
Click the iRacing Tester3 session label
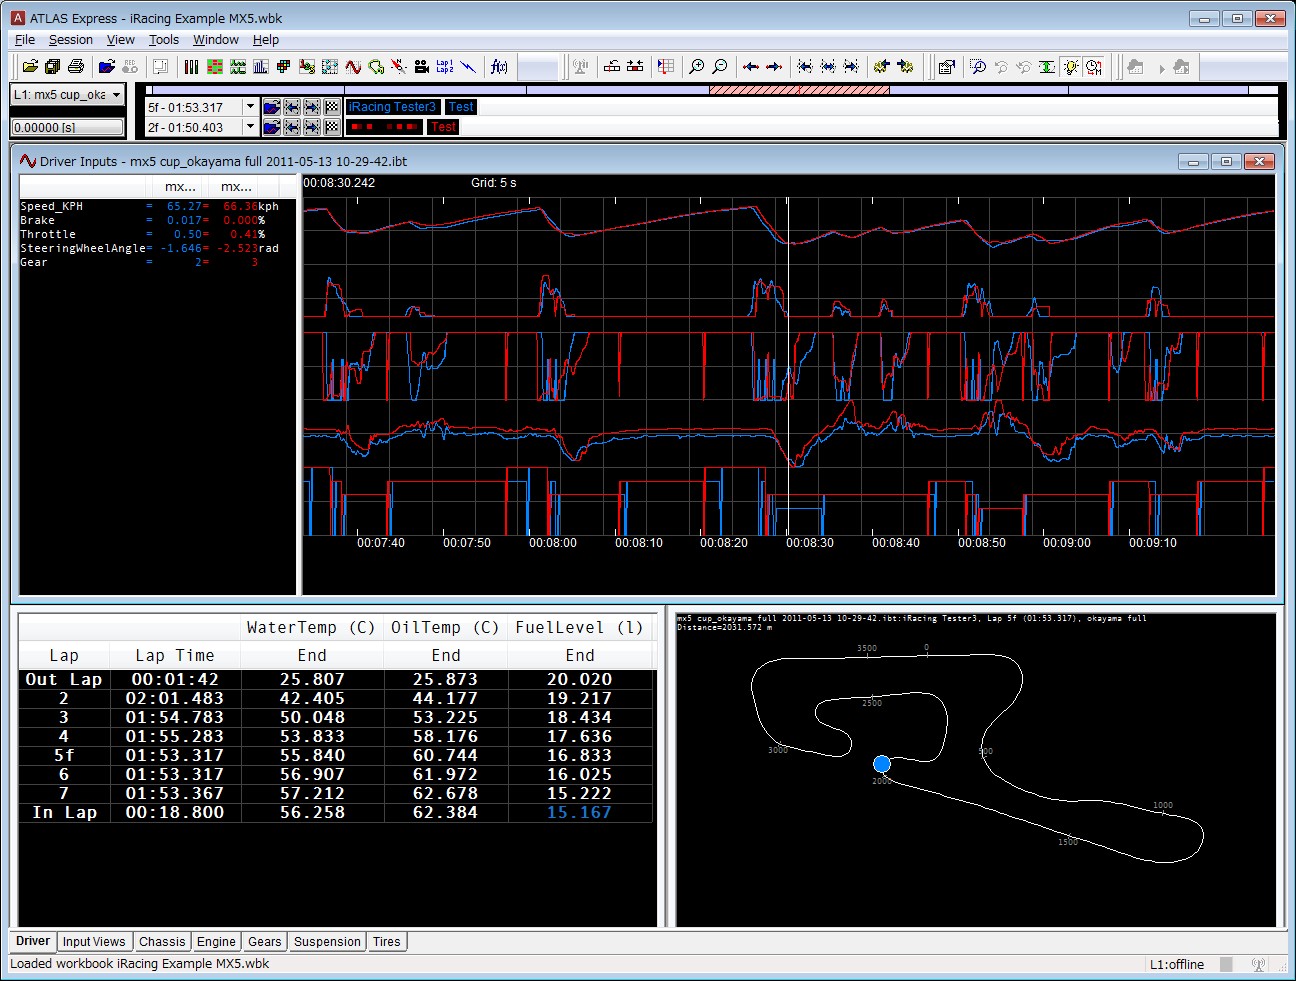click(x=392, y=107)
